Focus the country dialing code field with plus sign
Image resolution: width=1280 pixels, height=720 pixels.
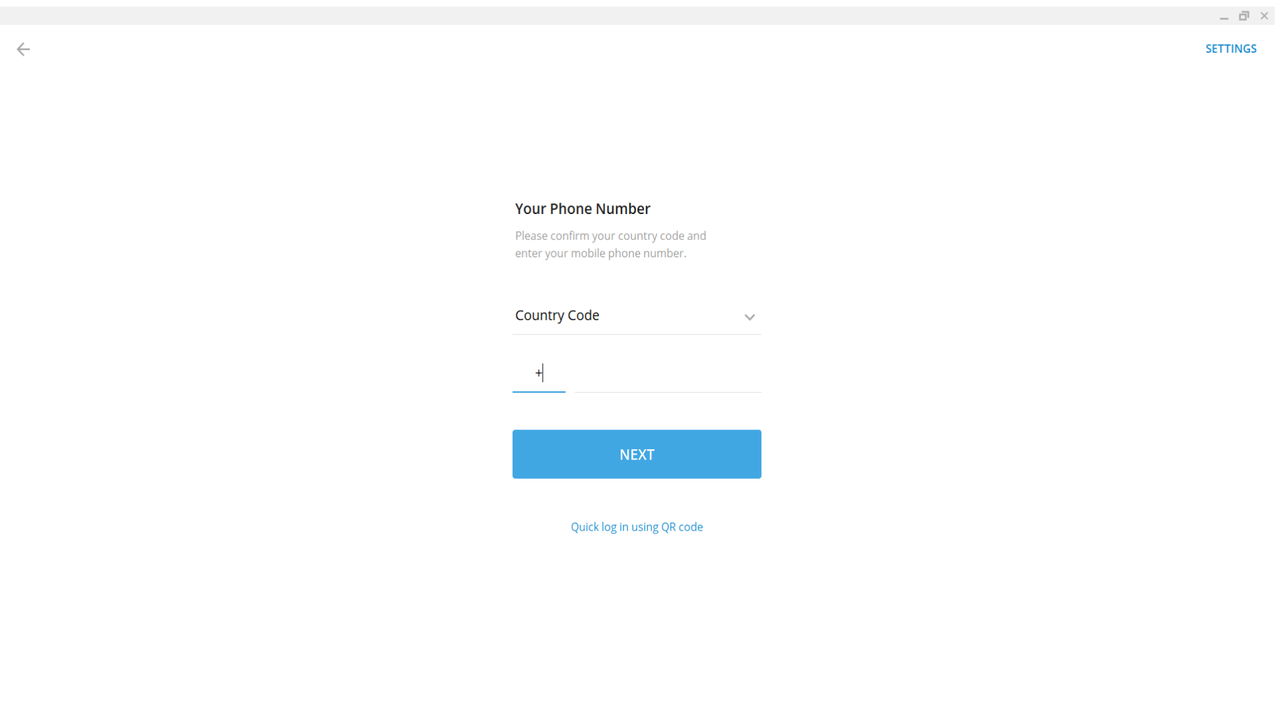539,373
